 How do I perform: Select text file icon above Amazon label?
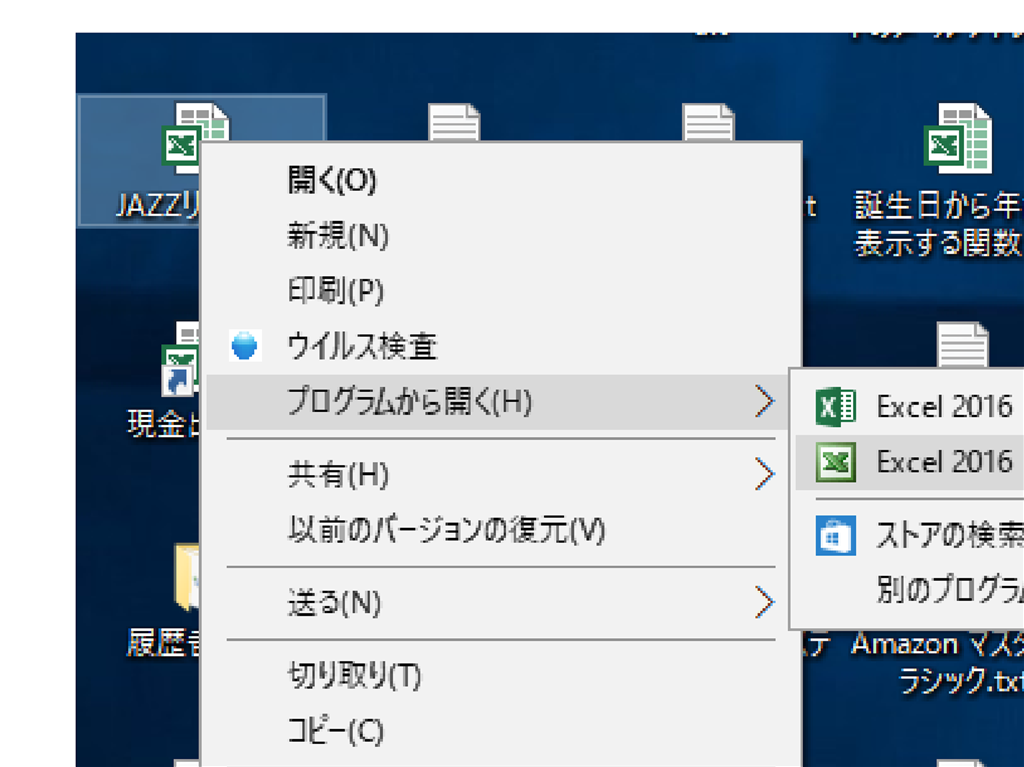963,344
